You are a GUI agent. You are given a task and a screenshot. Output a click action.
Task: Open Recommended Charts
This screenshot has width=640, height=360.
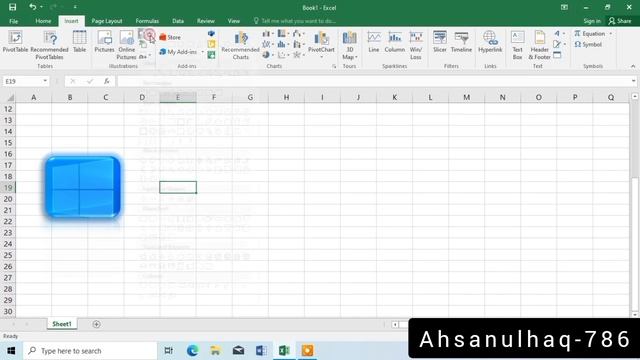click(240, 45)
